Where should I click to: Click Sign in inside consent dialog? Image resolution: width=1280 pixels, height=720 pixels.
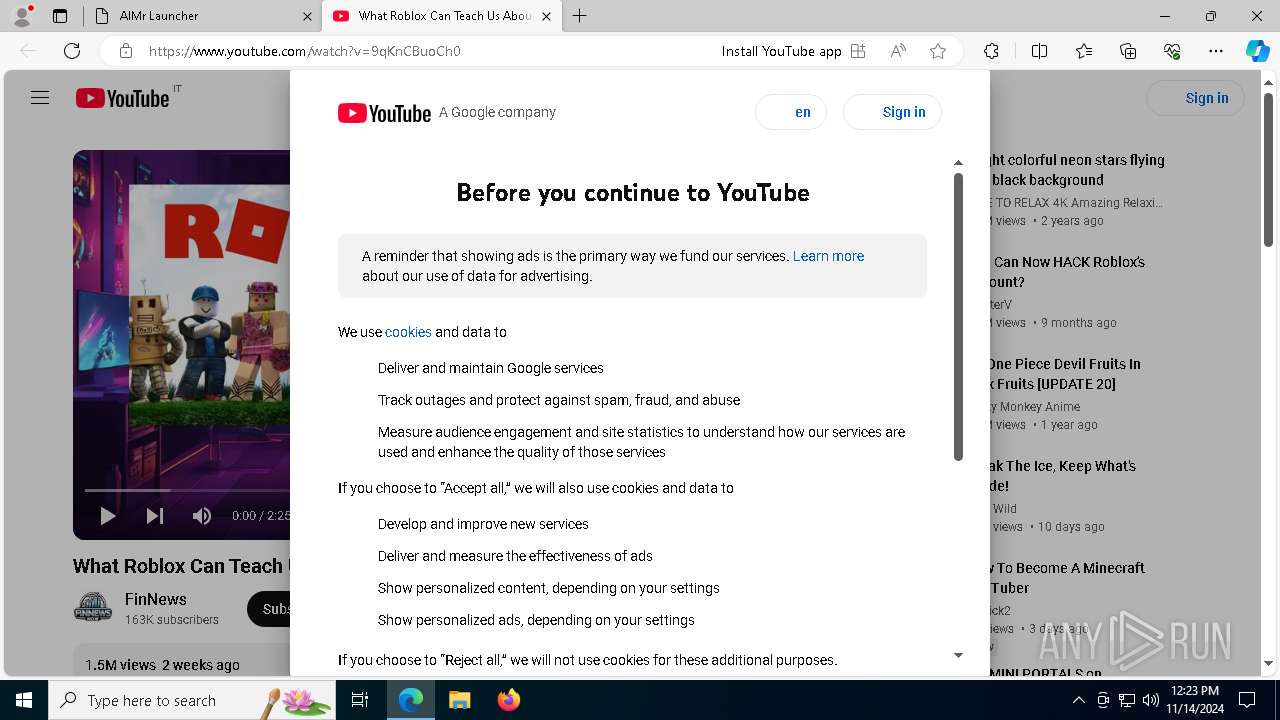[x=892, y=112]
